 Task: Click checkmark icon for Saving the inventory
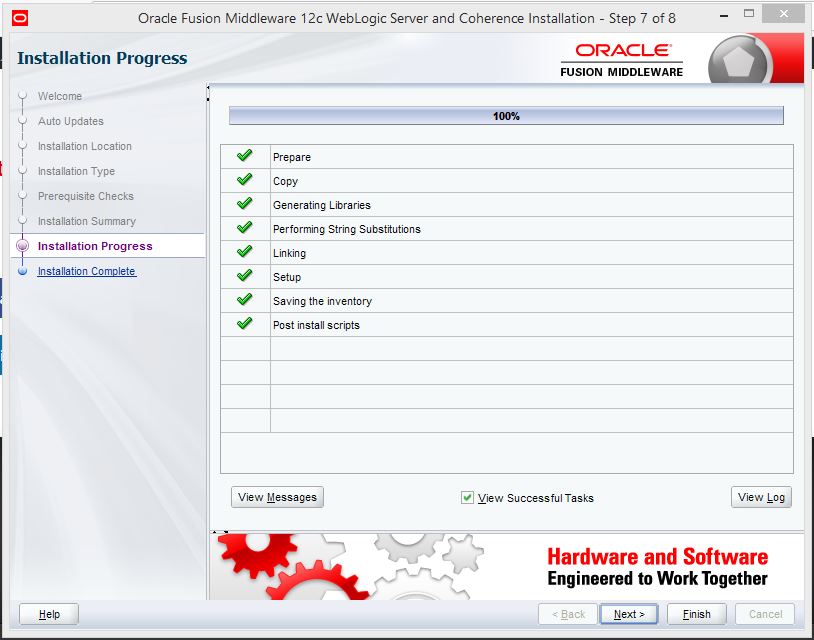point(244,300)
